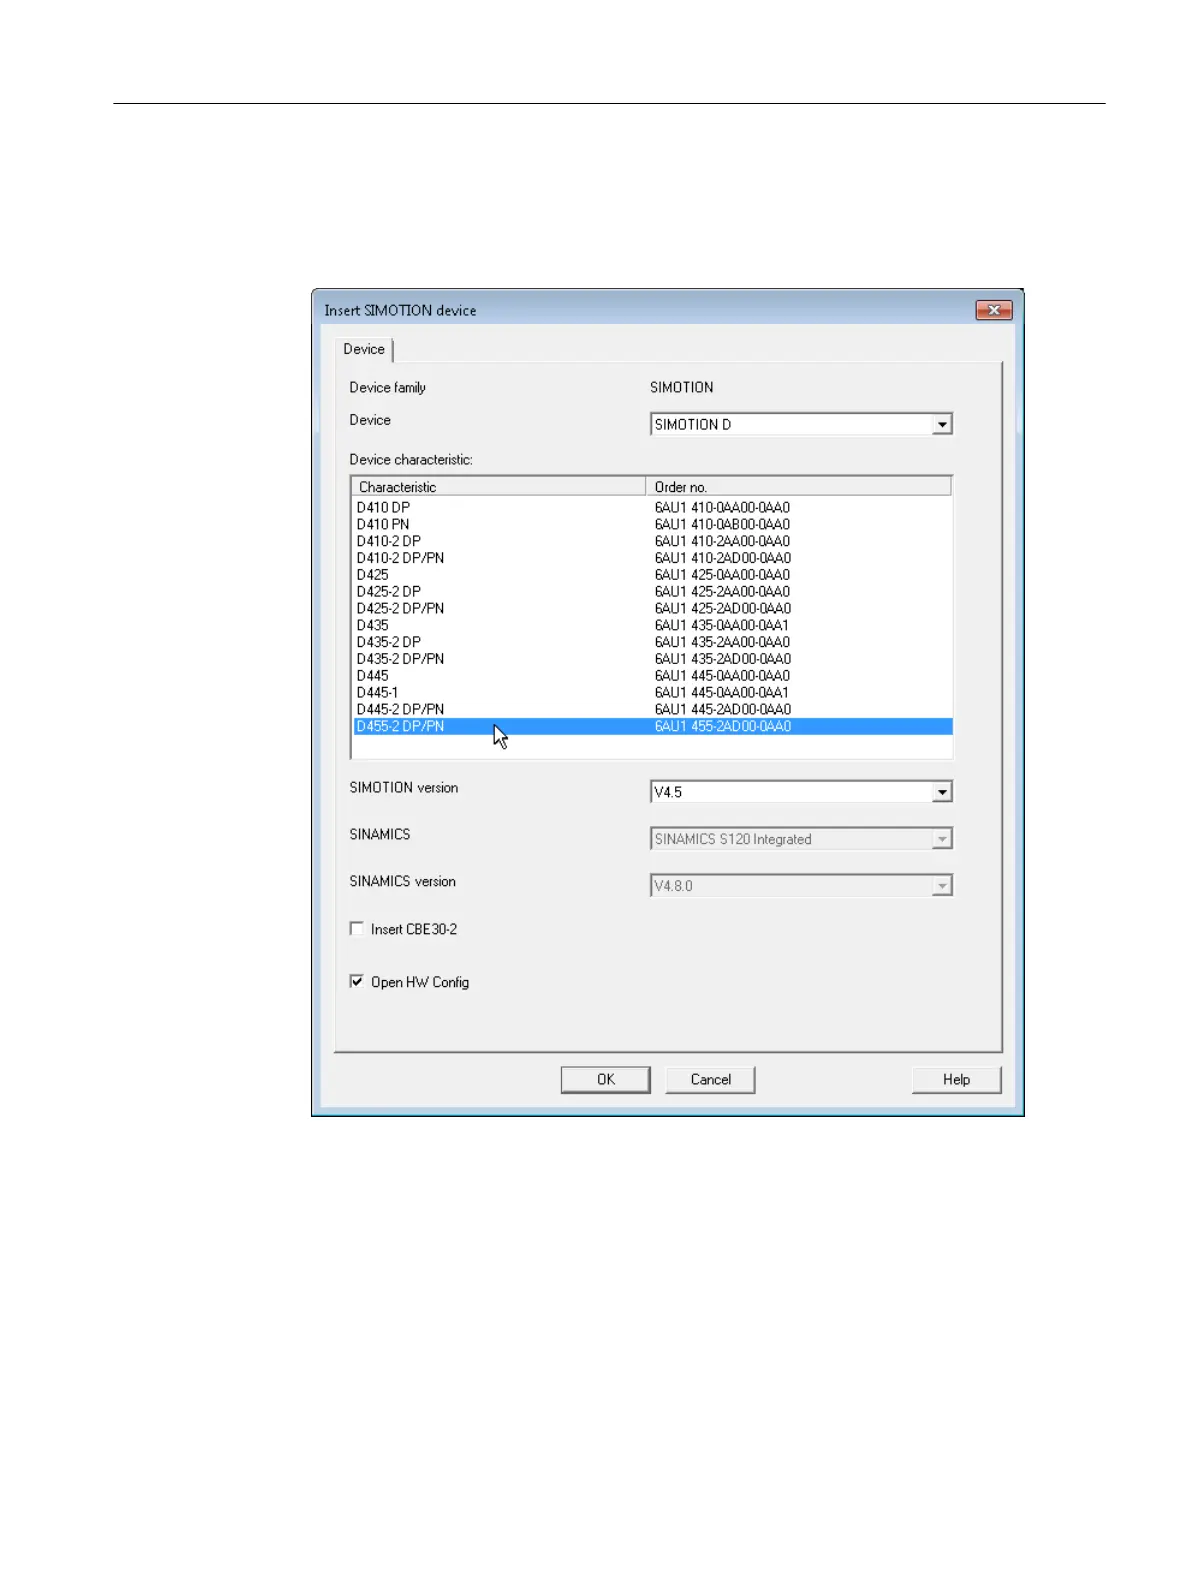This screenshot has height=1587, width=1191.
Task: Select D445-2 DP/PN in the list
Action: click(652, 709)
